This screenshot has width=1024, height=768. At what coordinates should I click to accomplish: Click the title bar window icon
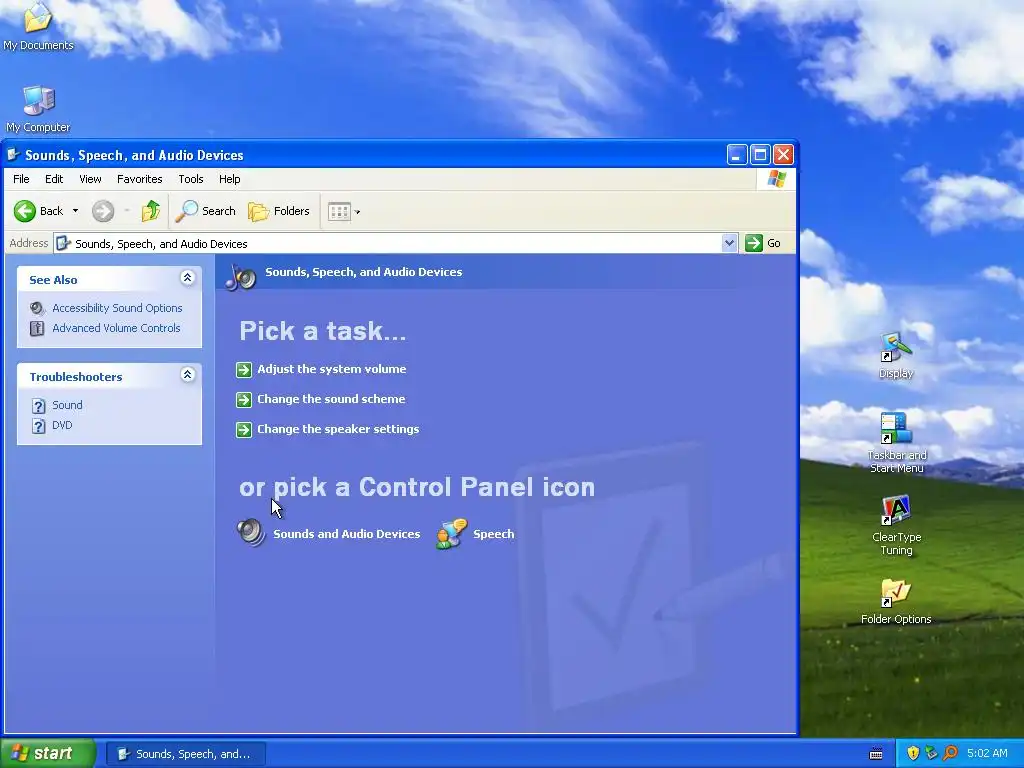tap(13, 155)
